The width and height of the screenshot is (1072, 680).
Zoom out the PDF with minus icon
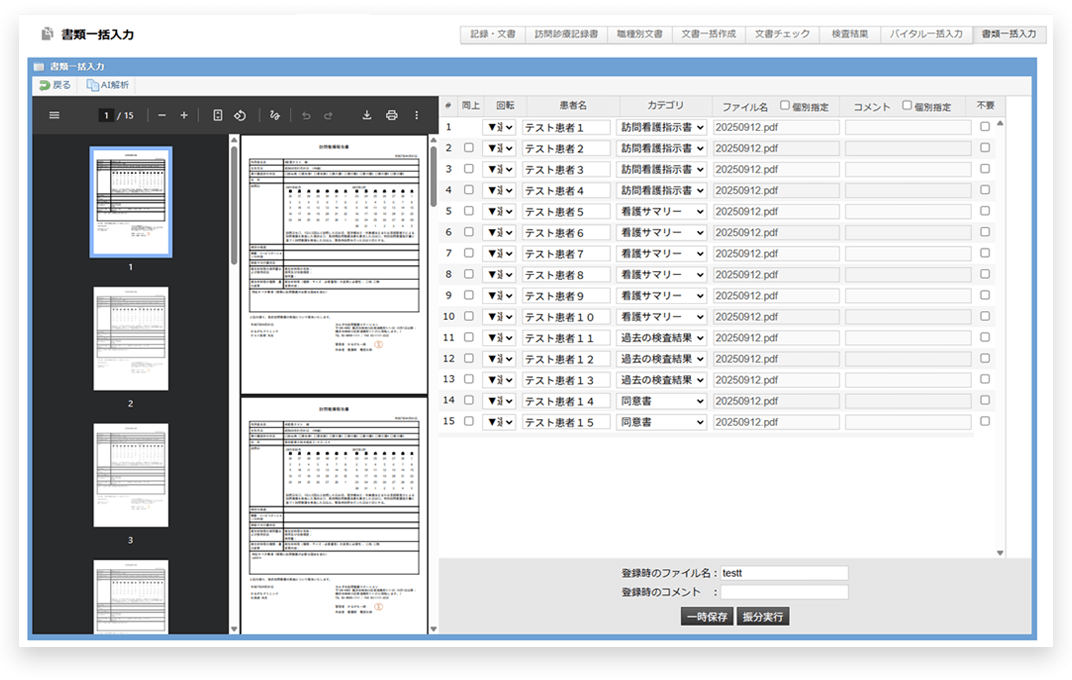tap(162, 116)
